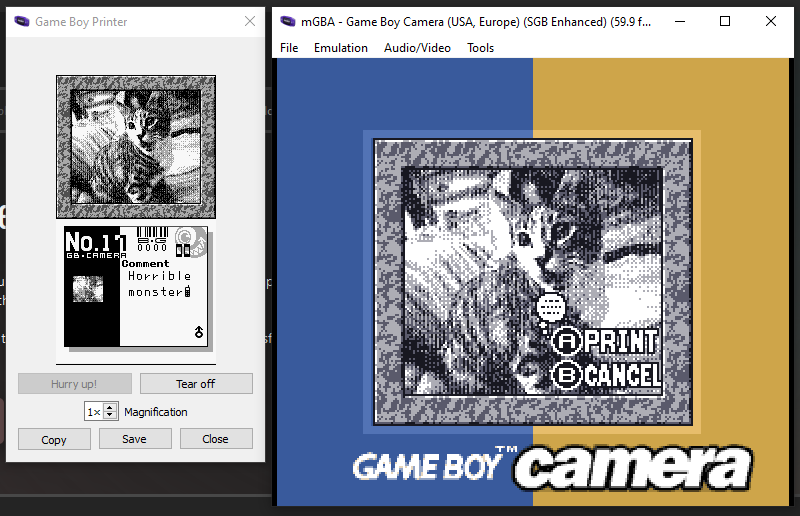
Task: Click the Close button in Game Boy Printer
Action: [x=216, y=439]
